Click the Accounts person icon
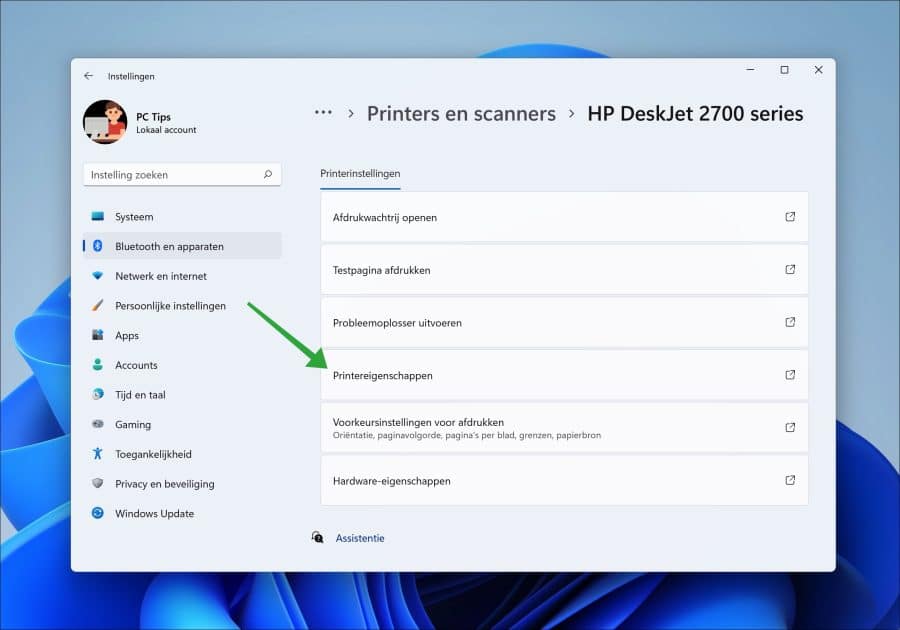Image resolution: width=900 pixels, height=630 pixels. (x=98, y=364)
